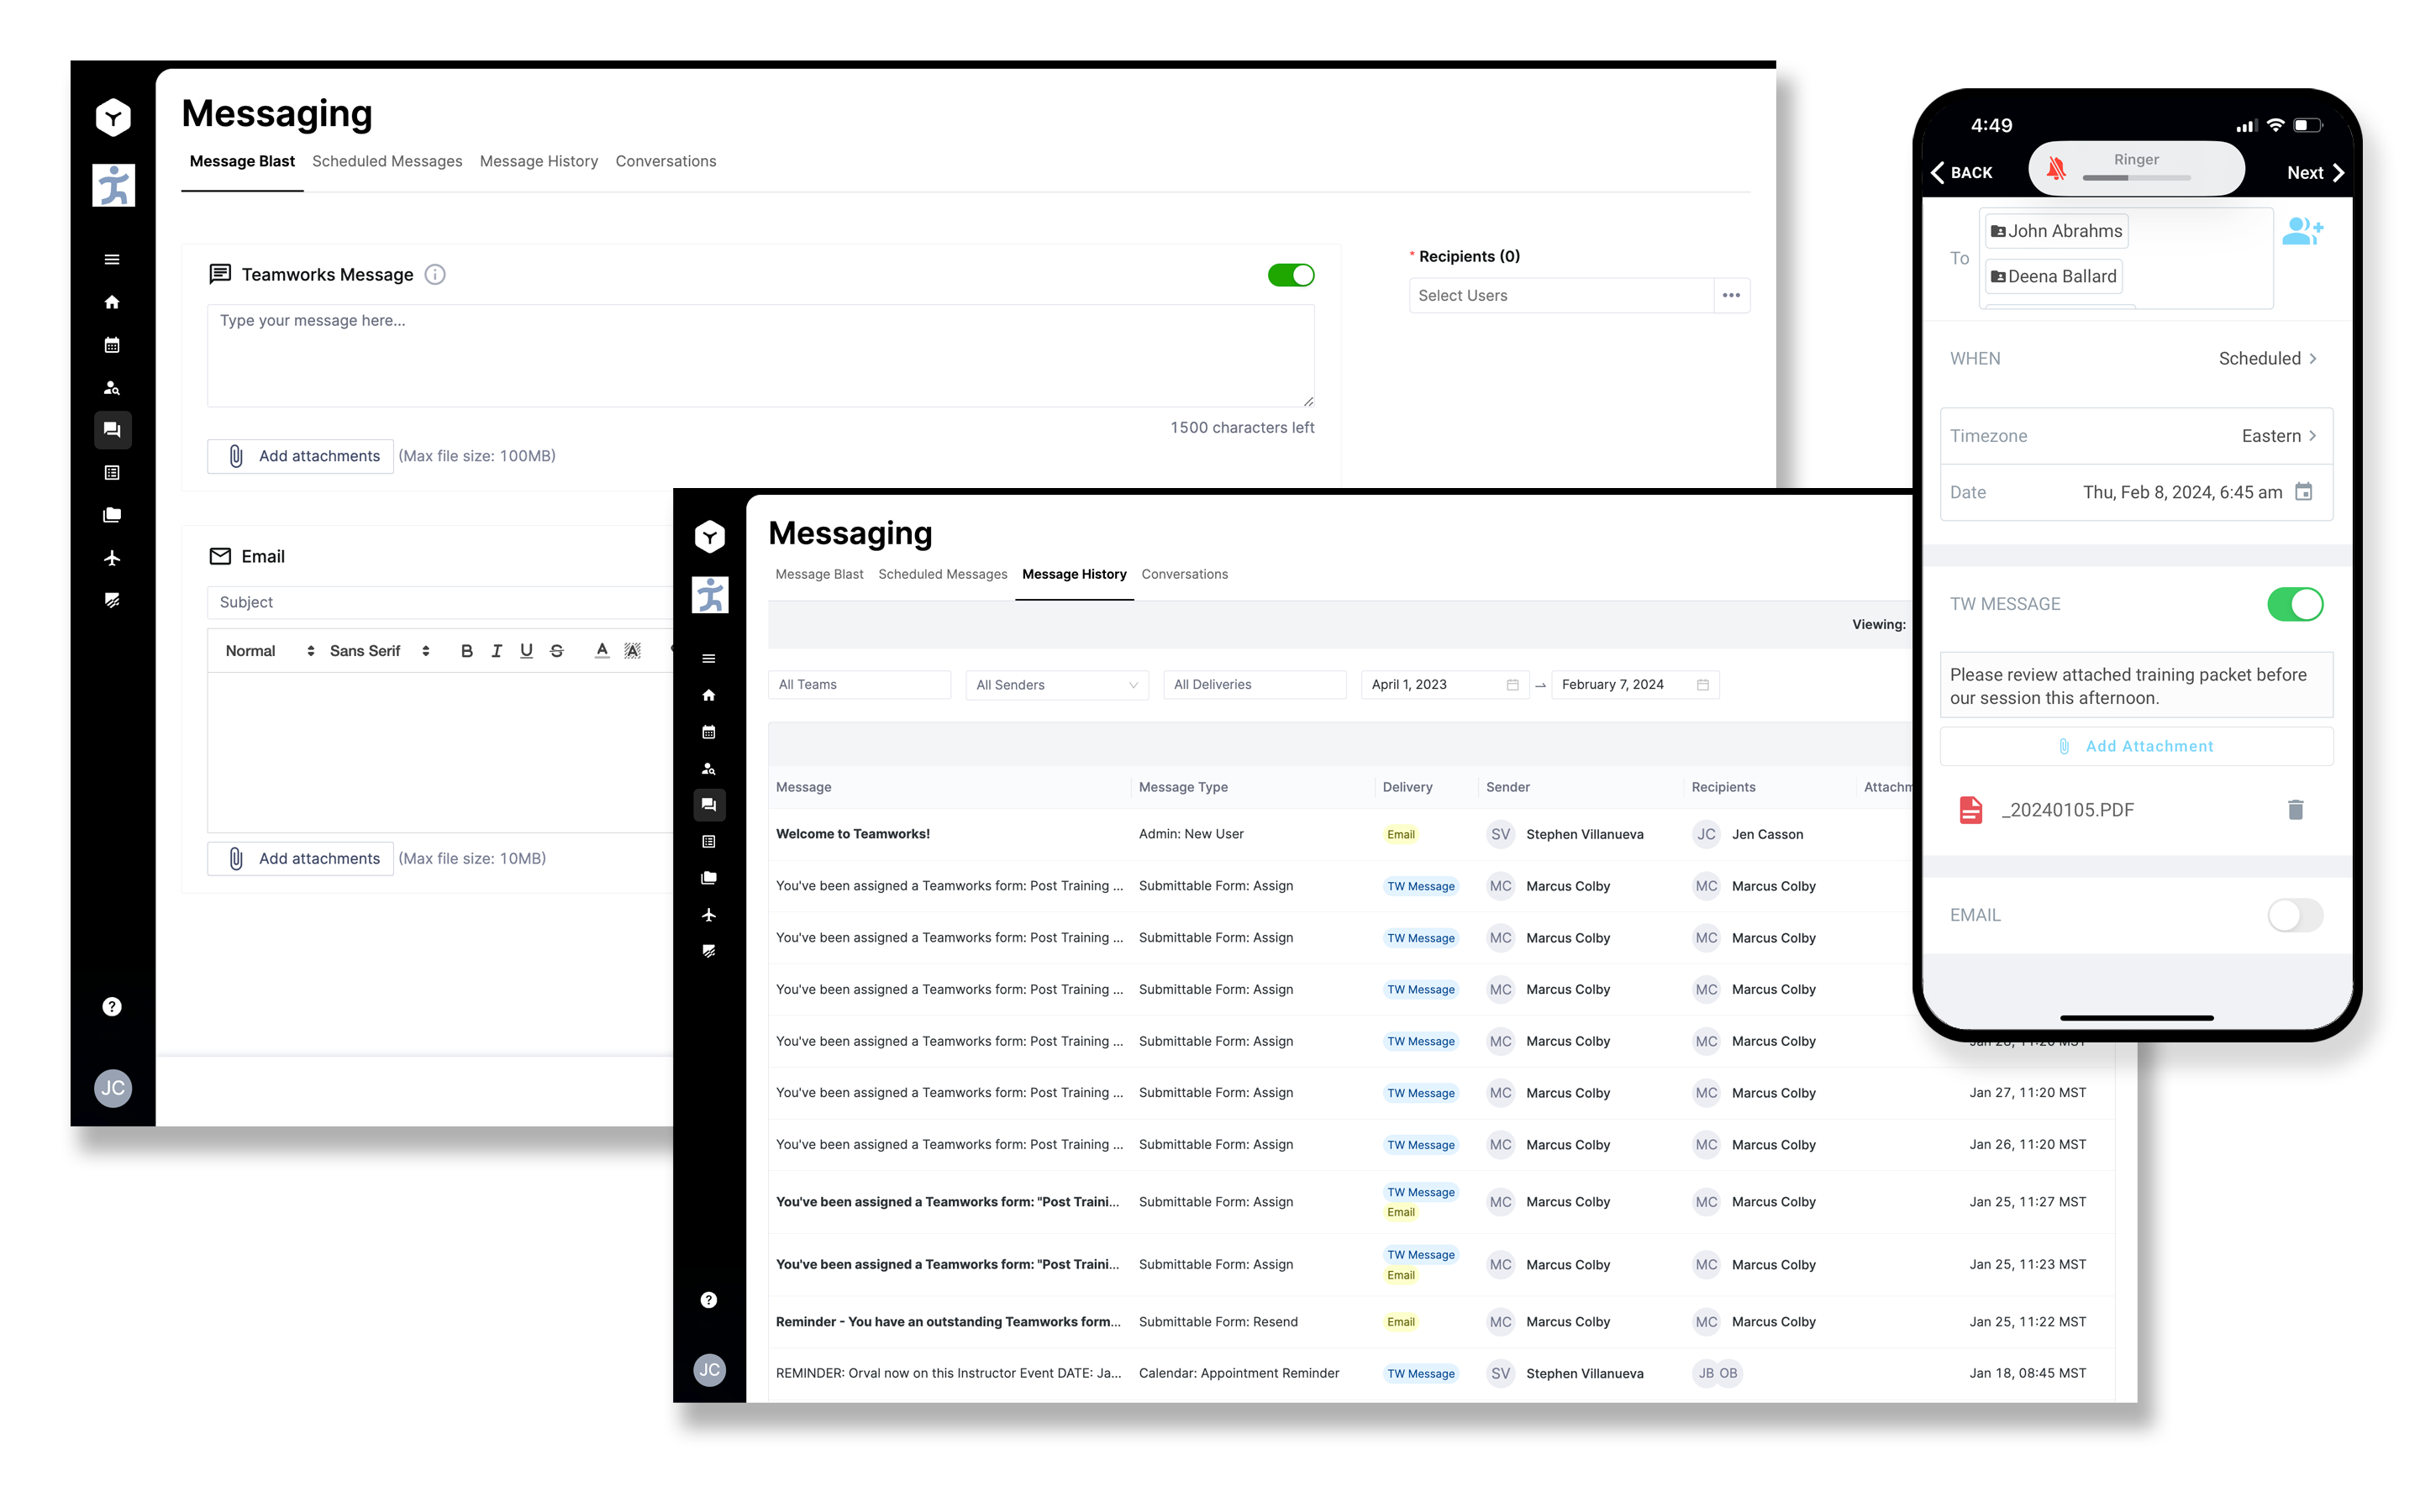Open the calendar icon in left sidebar
The width and height of the screenshot is (2420, 1512).
click(112, 345)
